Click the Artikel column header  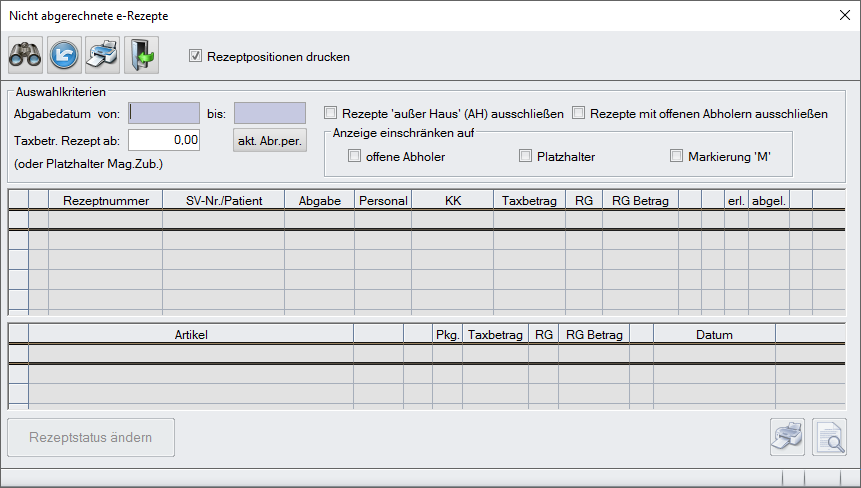tap(190, 335)
